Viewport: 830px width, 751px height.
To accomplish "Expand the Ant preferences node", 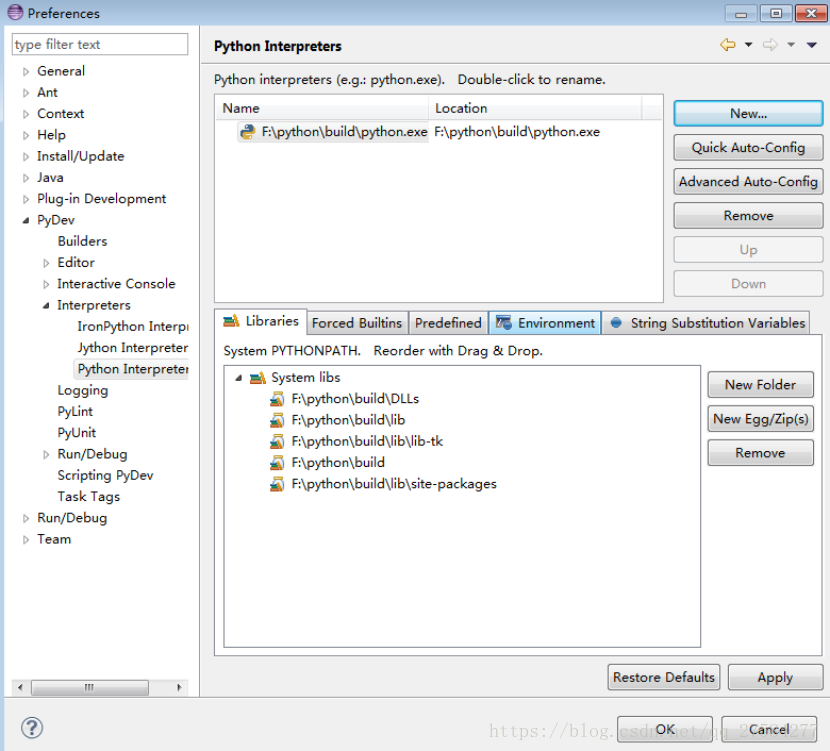I will (x=25, y=93).
